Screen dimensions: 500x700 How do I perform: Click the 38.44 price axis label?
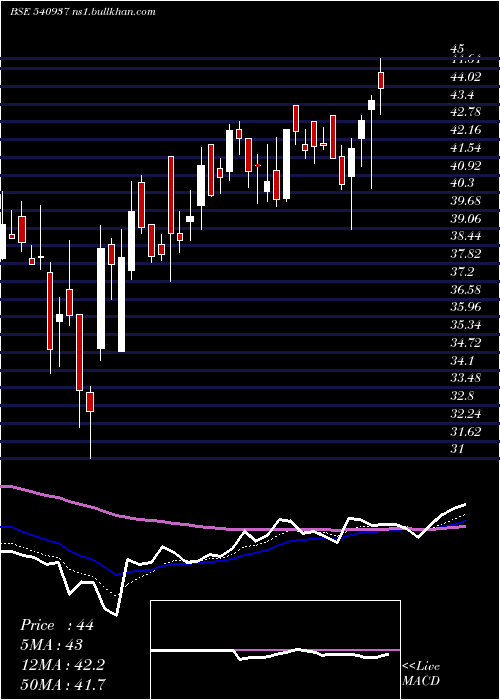click(466, 236)
